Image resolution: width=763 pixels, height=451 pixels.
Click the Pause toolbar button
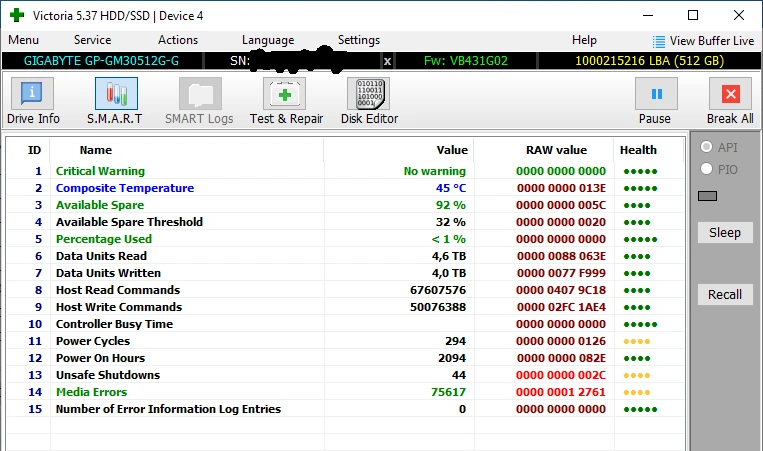(x=656, y=93)
